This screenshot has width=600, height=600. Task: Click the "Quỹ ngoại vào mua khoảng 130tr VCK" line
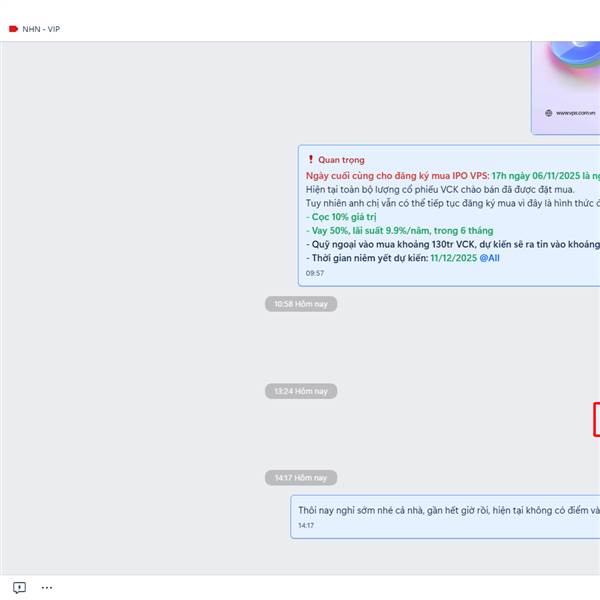point(453,245)
